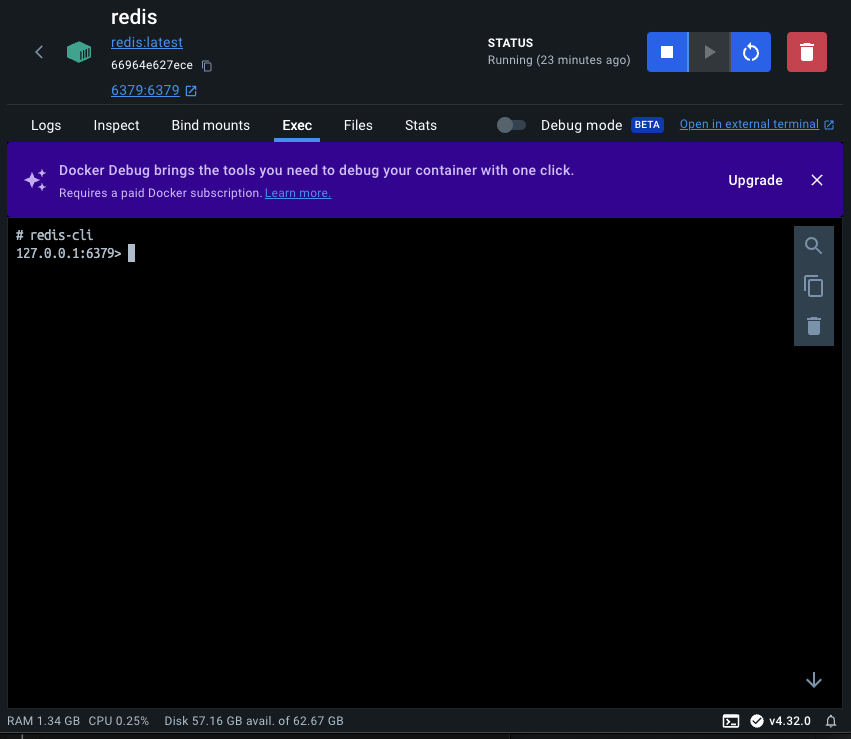Open notifications bell
Image resolution: width=851 pixels, height=739 pixels.
pos(830,721)
